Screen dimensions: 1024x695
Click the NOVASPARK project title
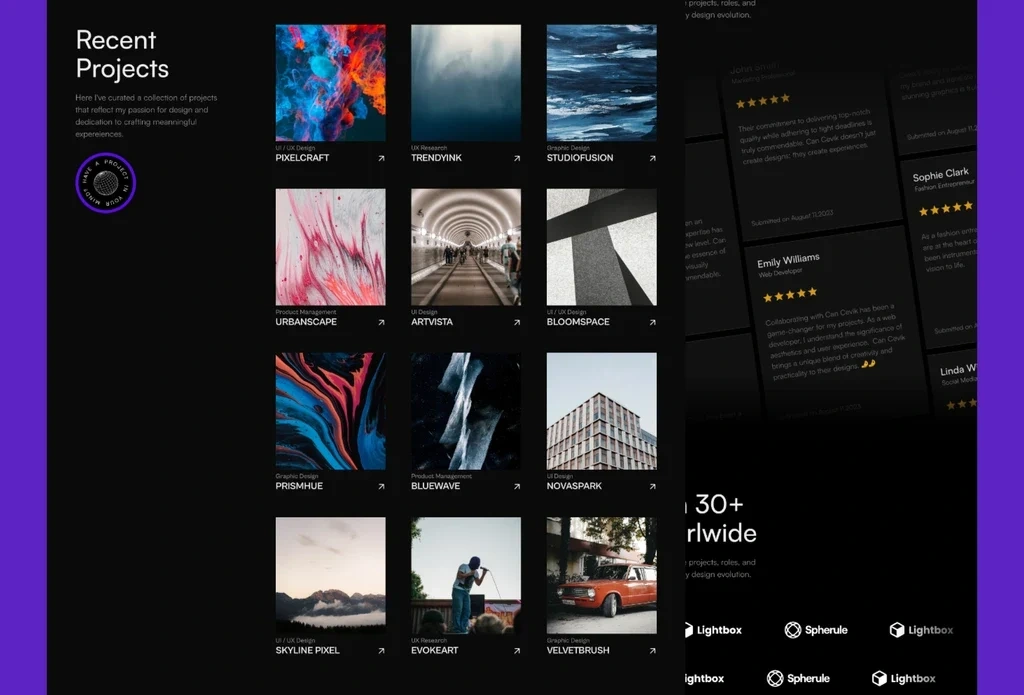click(x=574, y=486)
